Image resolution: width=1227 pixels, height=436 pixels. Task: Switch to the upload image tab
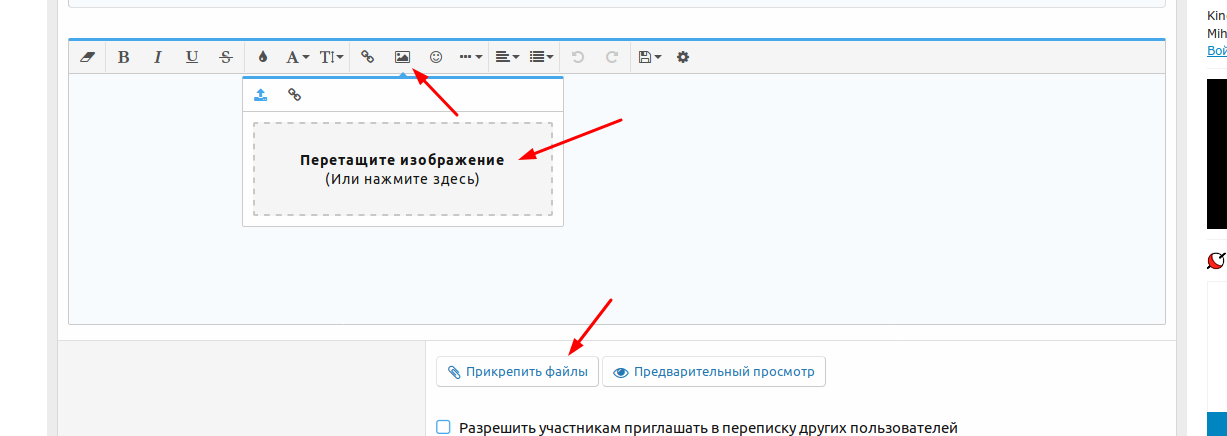pyautogui.click(x=261, y=95)
